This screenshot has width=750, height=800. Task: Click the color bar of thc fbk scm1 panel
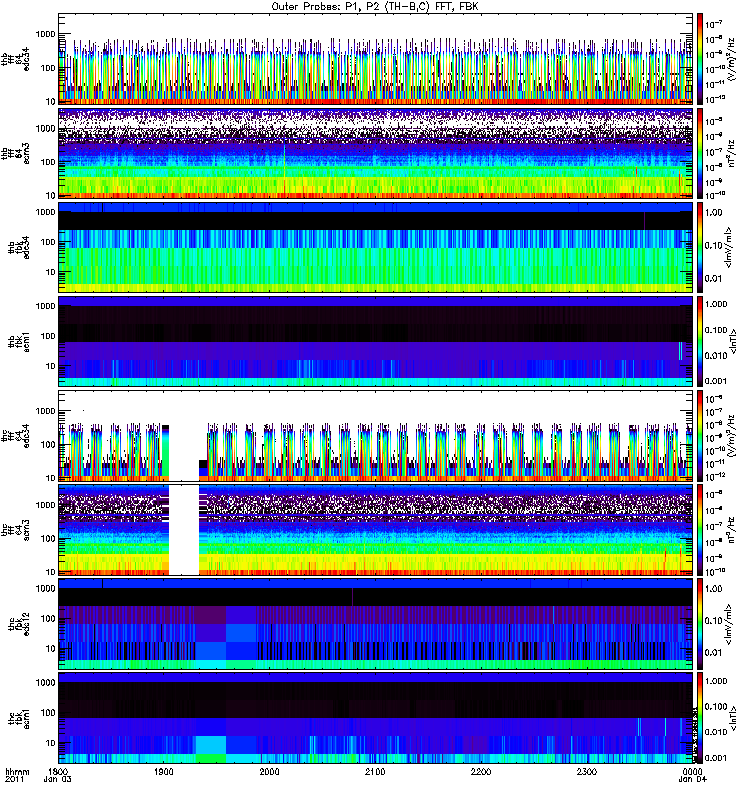tap(700, 718)
